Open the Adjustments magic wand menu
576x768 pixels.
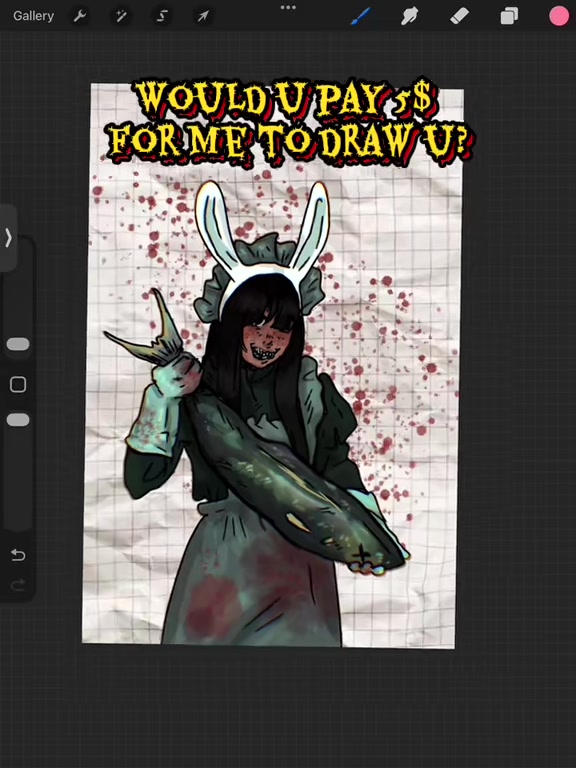click(x=121, y=16)
